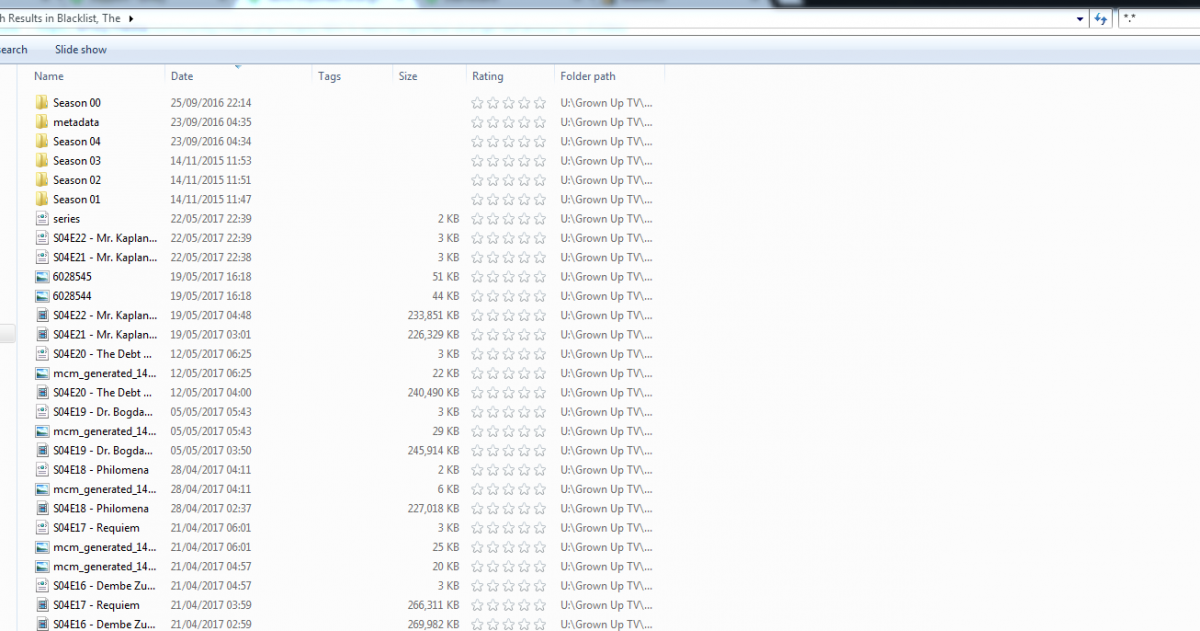The width and height of the screenshot is (1200, 631).
Task: Open the address bar history dropdown arrow
Action: (x=1080, y=19)
